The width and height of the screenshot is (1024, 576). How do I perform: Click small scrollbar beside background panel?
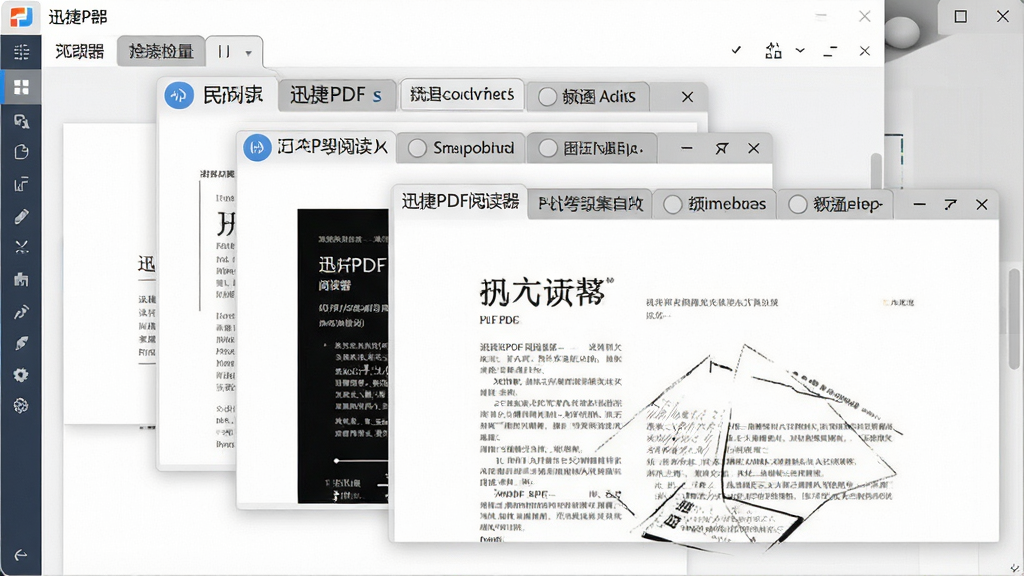pos(876,171)
